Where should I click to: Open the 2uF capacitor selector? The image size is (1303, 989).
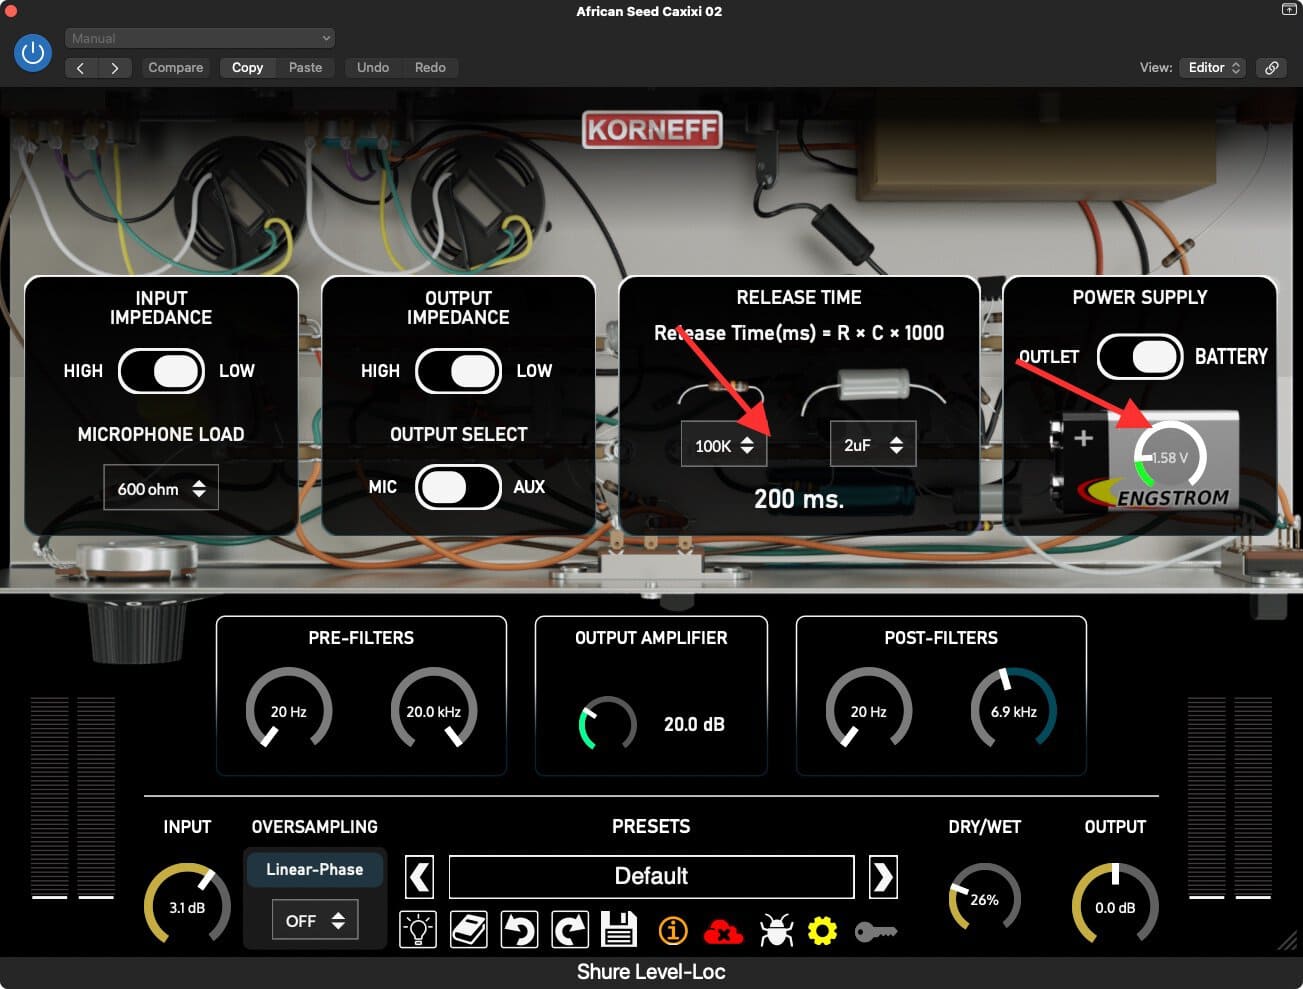click(873, 445)
